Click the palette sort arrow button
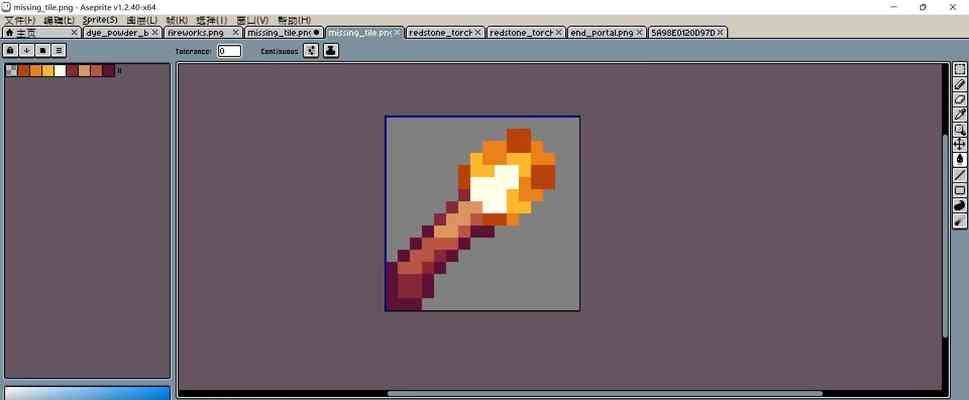This screenshot has height=400, width=969. pos(27,50)
